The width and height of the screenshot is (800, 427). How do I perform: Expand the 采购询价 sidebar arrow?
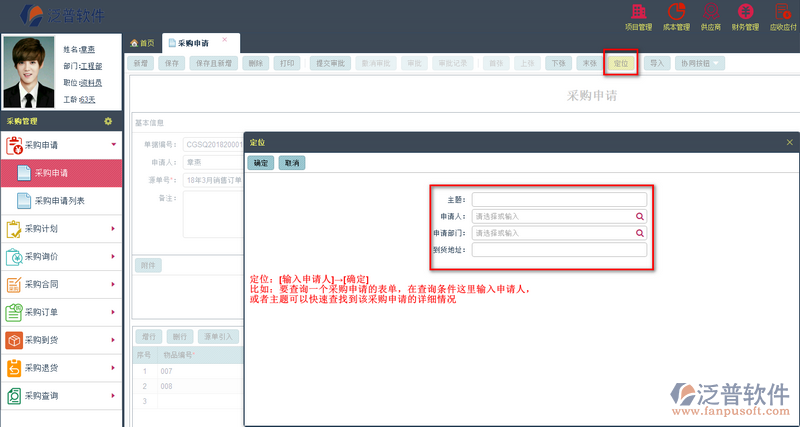point(113,257)
